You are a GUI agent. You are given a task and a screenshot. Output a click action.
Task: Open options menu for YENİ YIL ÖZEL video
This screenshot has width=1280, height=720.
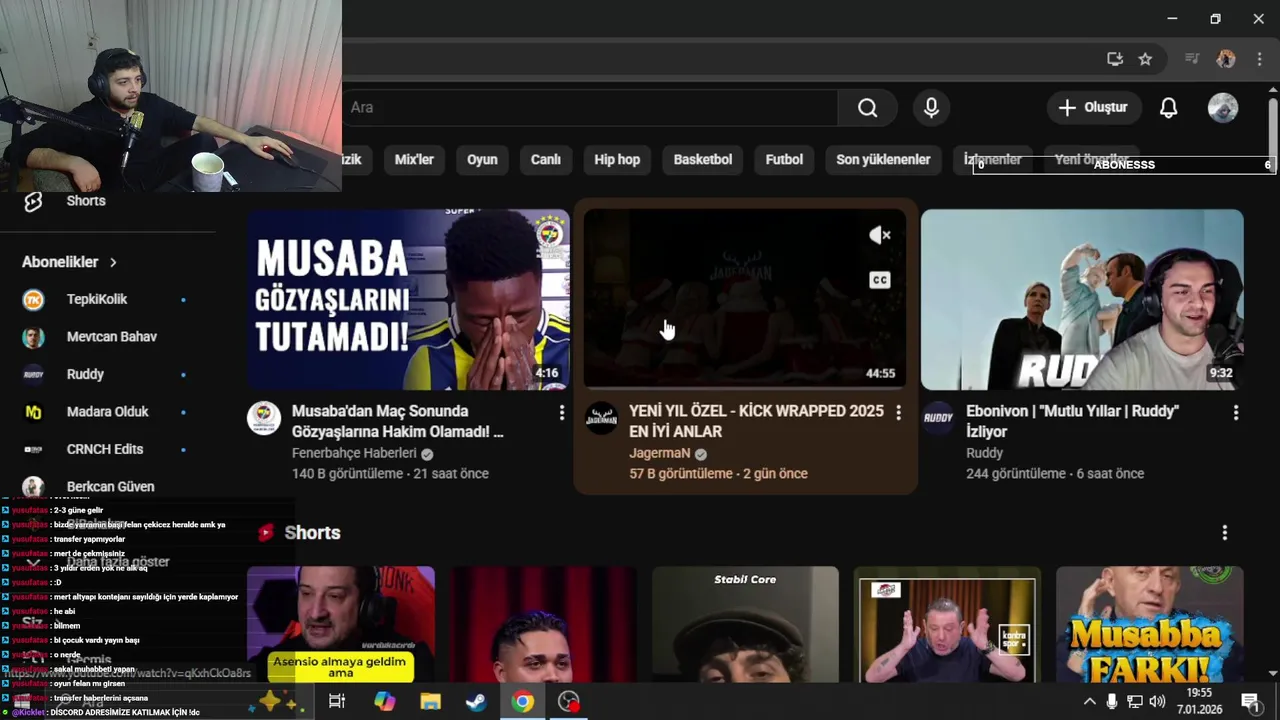(898, 412)
